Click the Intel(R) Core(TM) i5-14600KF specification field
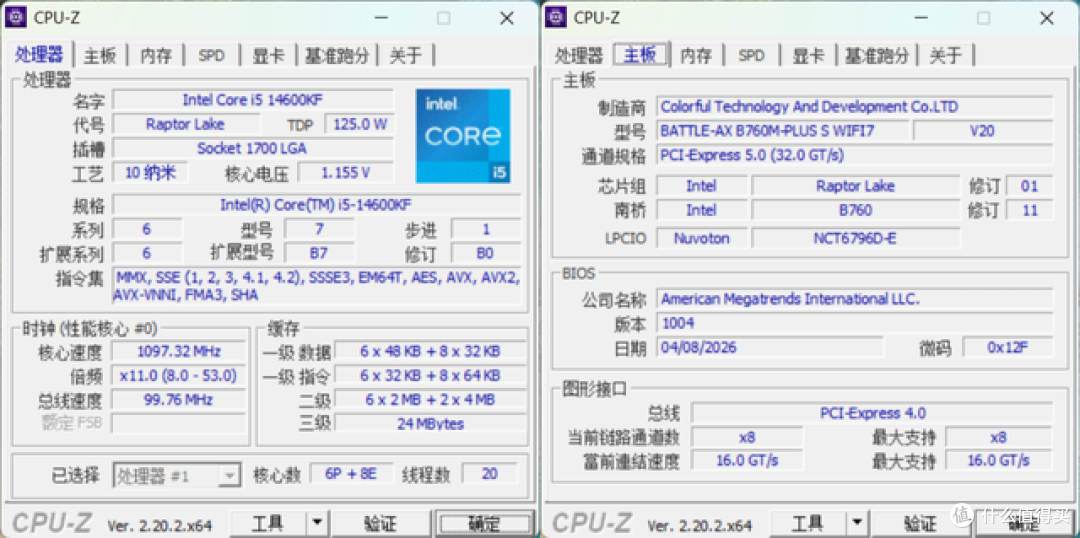This screenshot has width=1080, height=538. click(x=317, y=205)
